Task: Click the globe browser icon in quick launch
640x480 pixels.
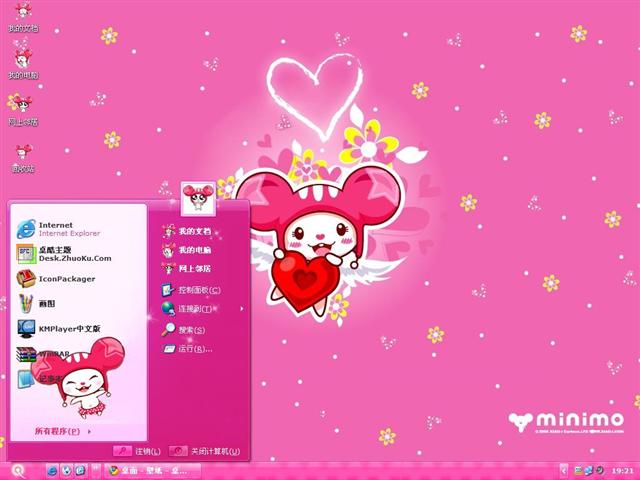Action: pos(66,471)
